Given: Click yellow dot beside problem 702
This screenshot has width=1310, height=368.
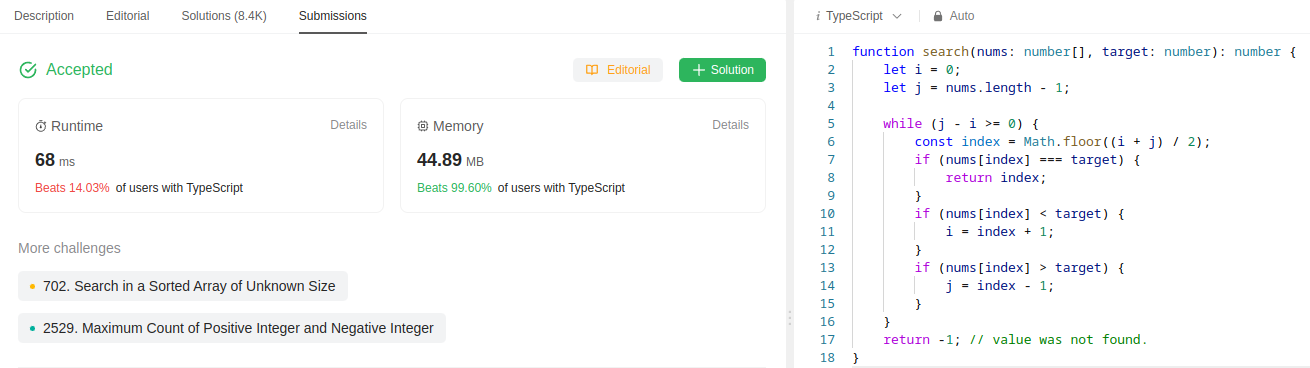Looking at the screenshot, I should tap(32, 286).
